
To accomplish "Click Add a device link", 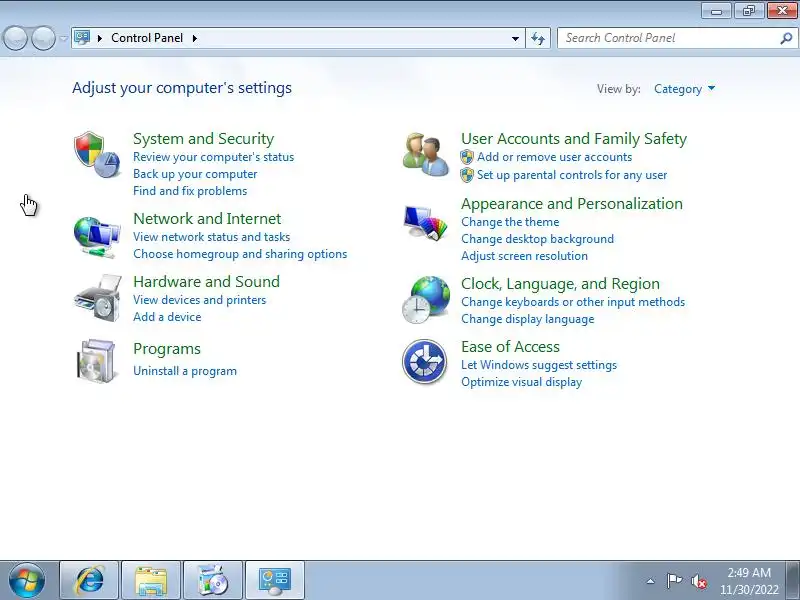I will [x=167, y=317].
